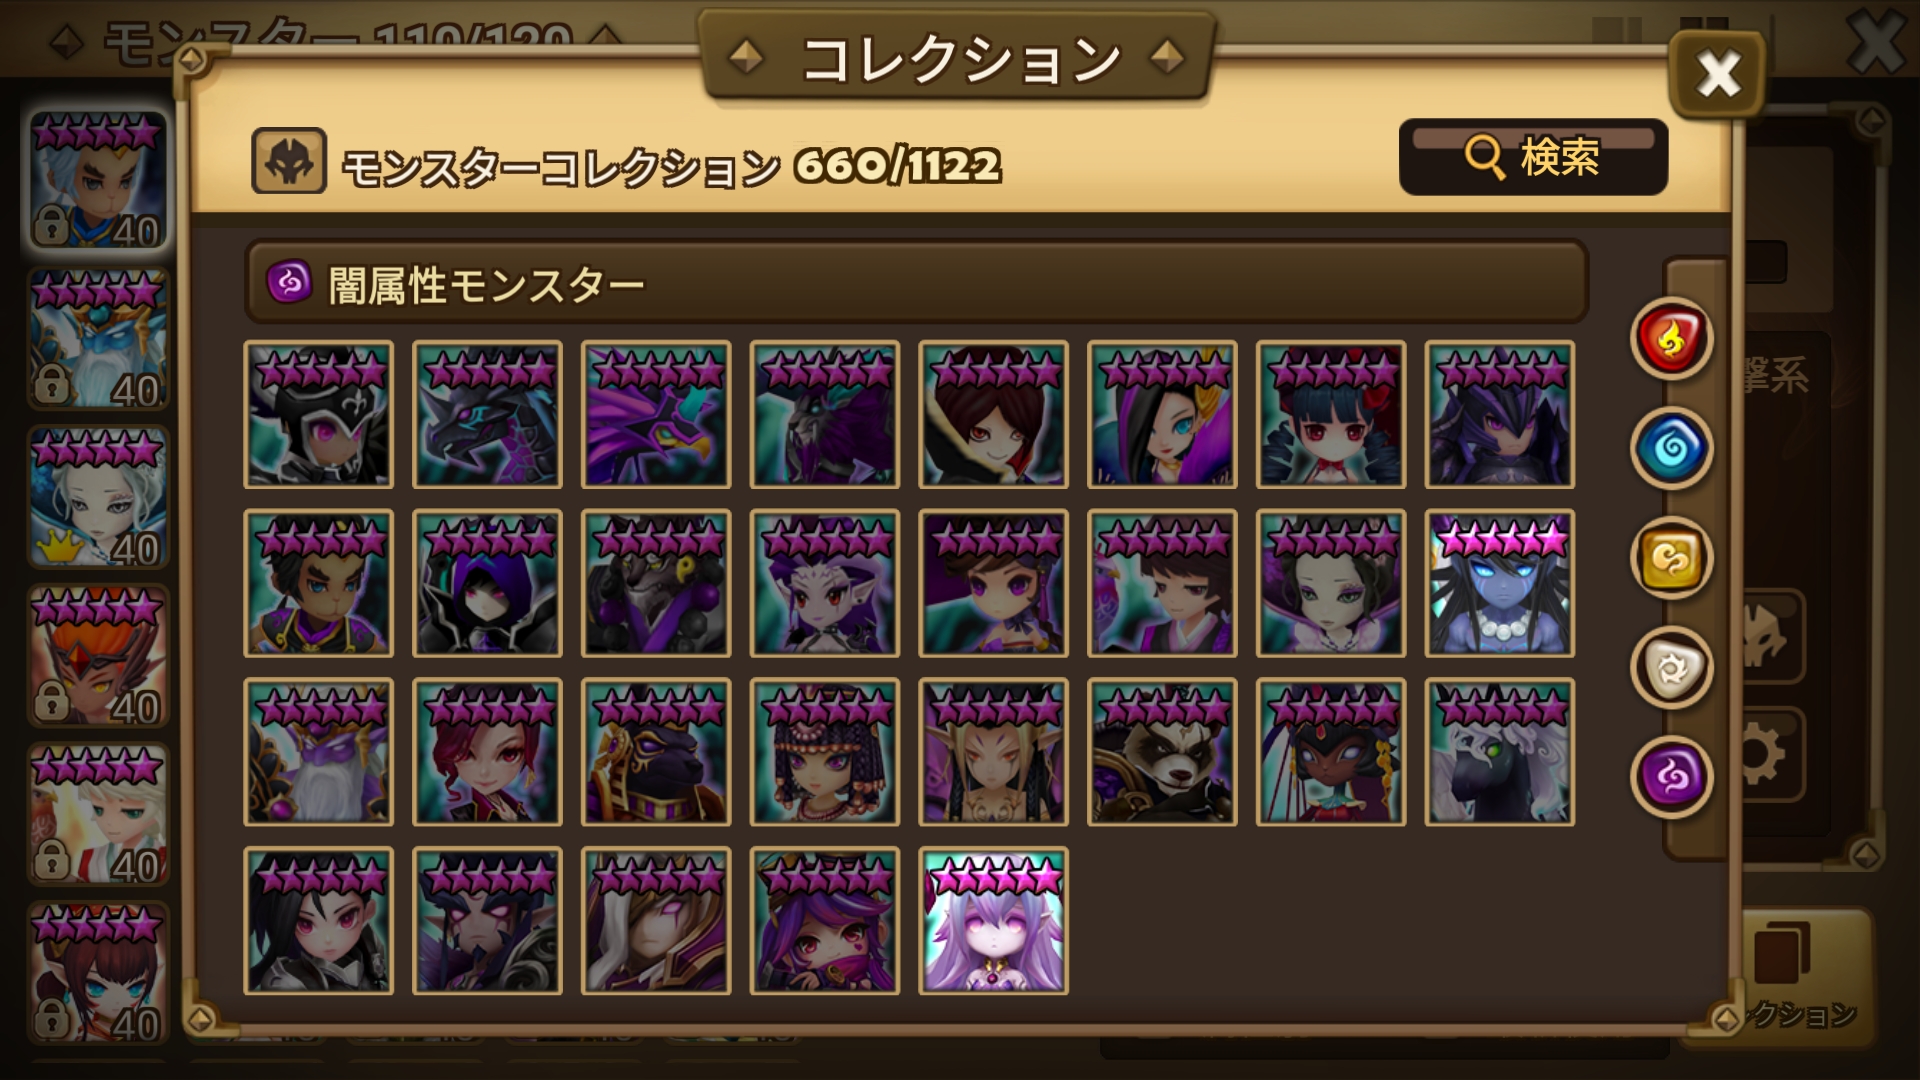Select the fire element filter icon
1920x1080 pixels.
(1671, 339)
